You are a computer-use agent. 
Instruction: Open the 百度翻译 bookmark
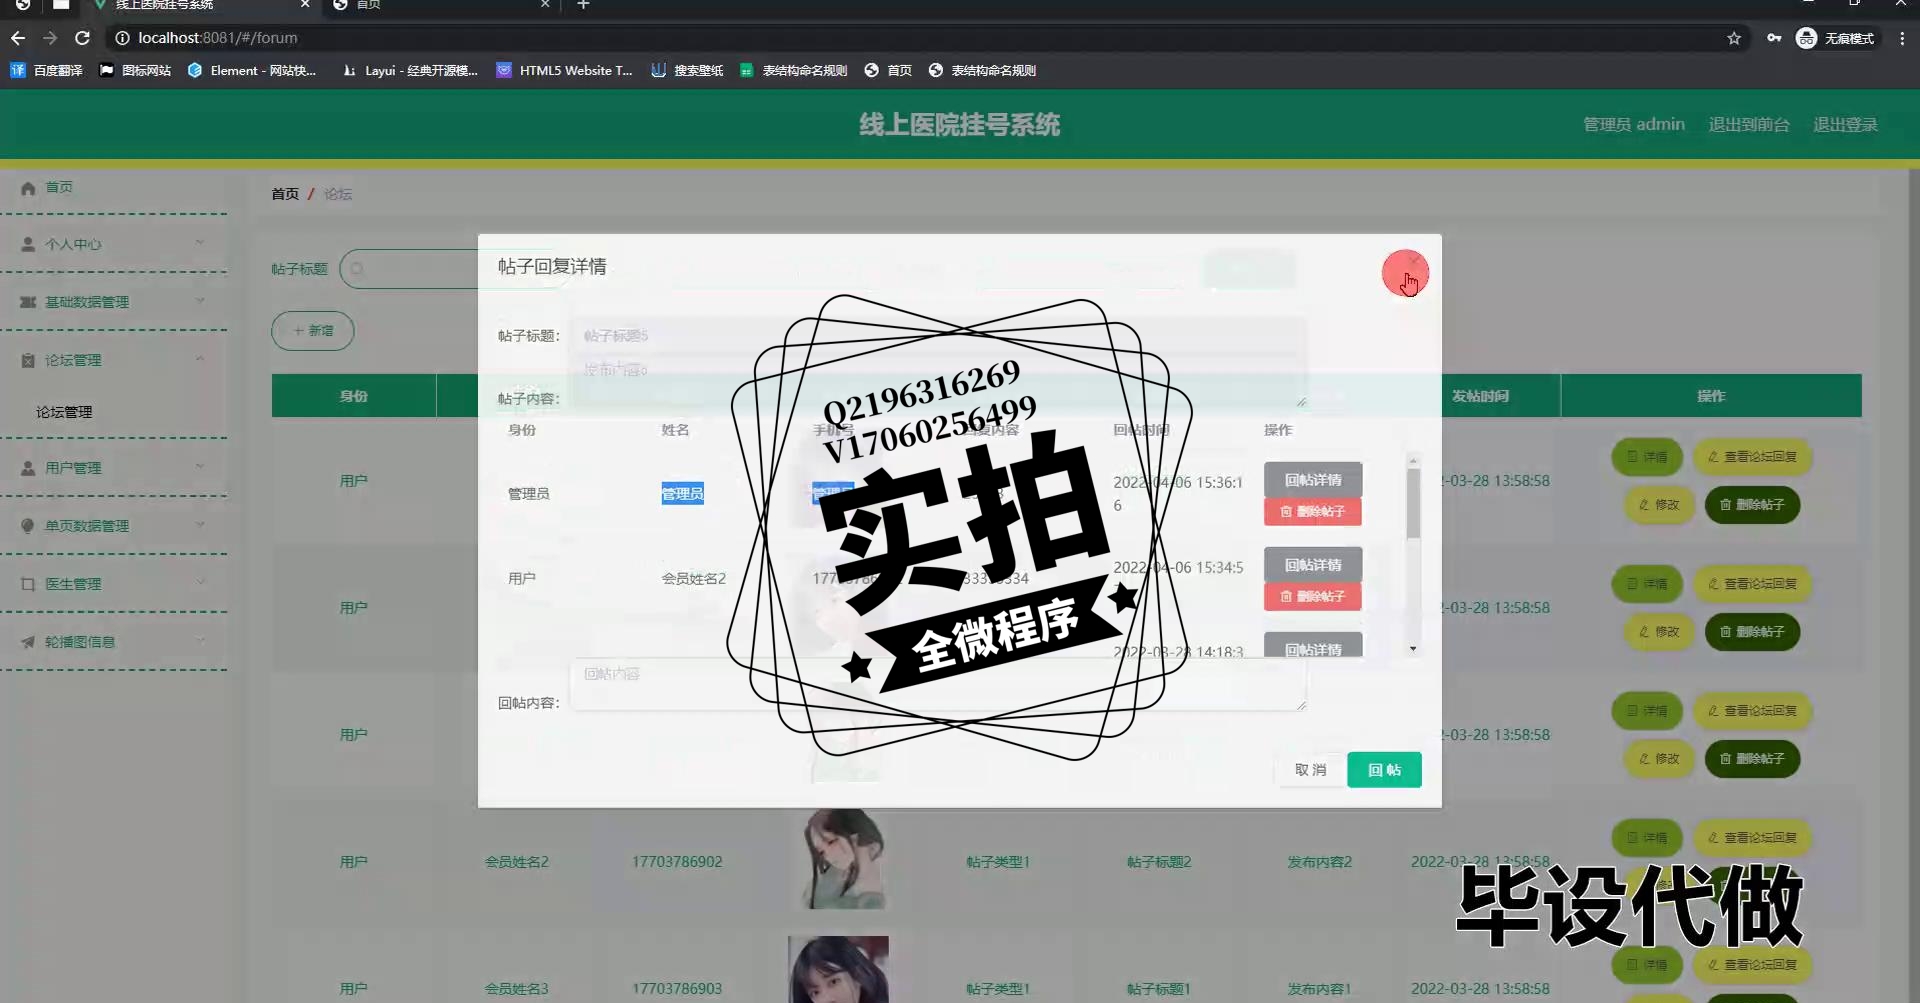coord(46,71)
